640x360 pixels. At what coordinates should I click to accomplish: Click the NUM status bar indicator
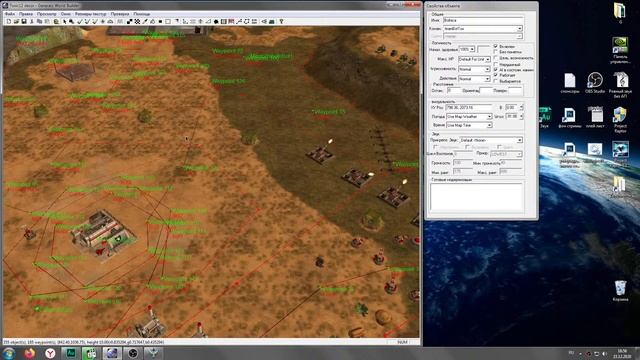[402, 342]
